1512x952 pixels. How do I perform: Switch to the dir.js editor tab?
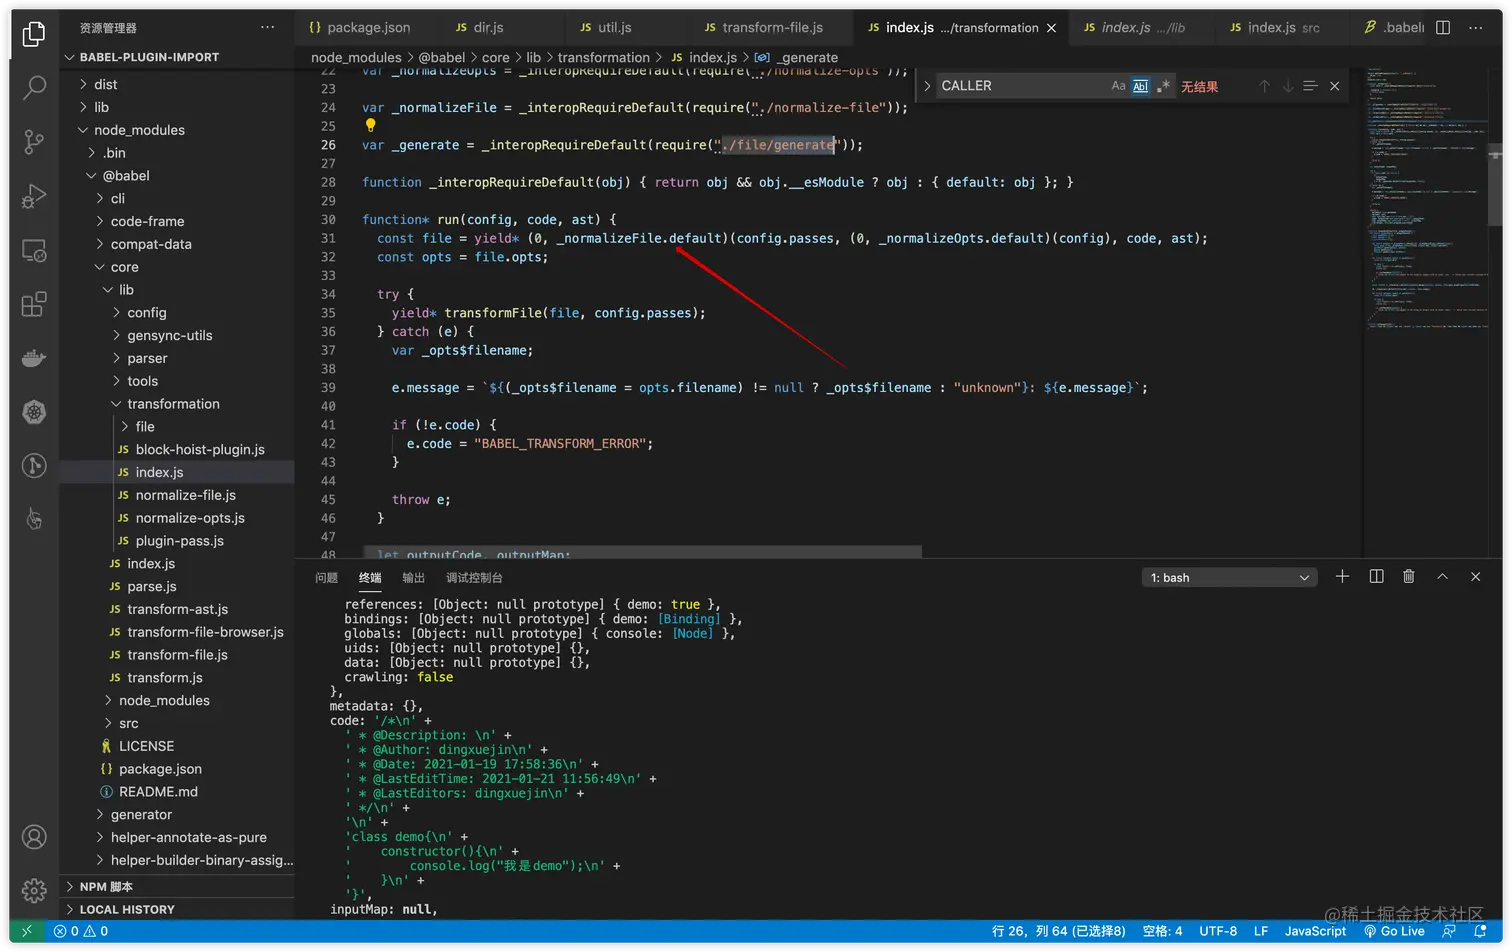pyautogui.click(x=488, y=28)
